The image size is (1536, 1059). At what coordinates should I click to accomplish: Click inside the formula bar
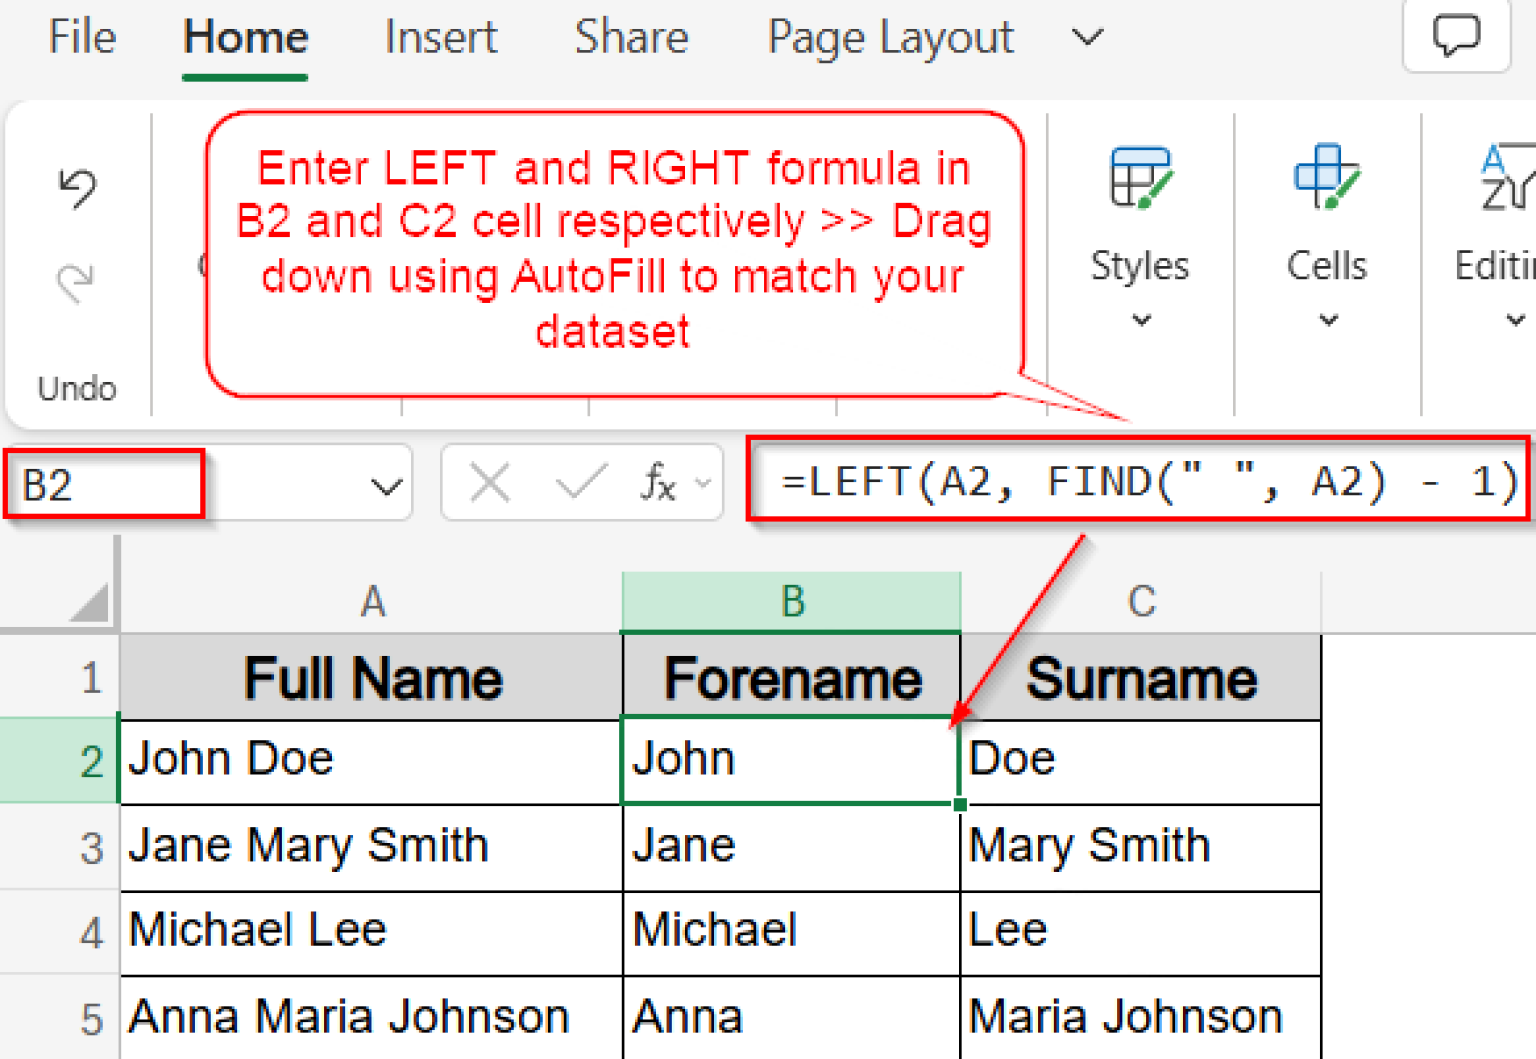pos(1140,481)
